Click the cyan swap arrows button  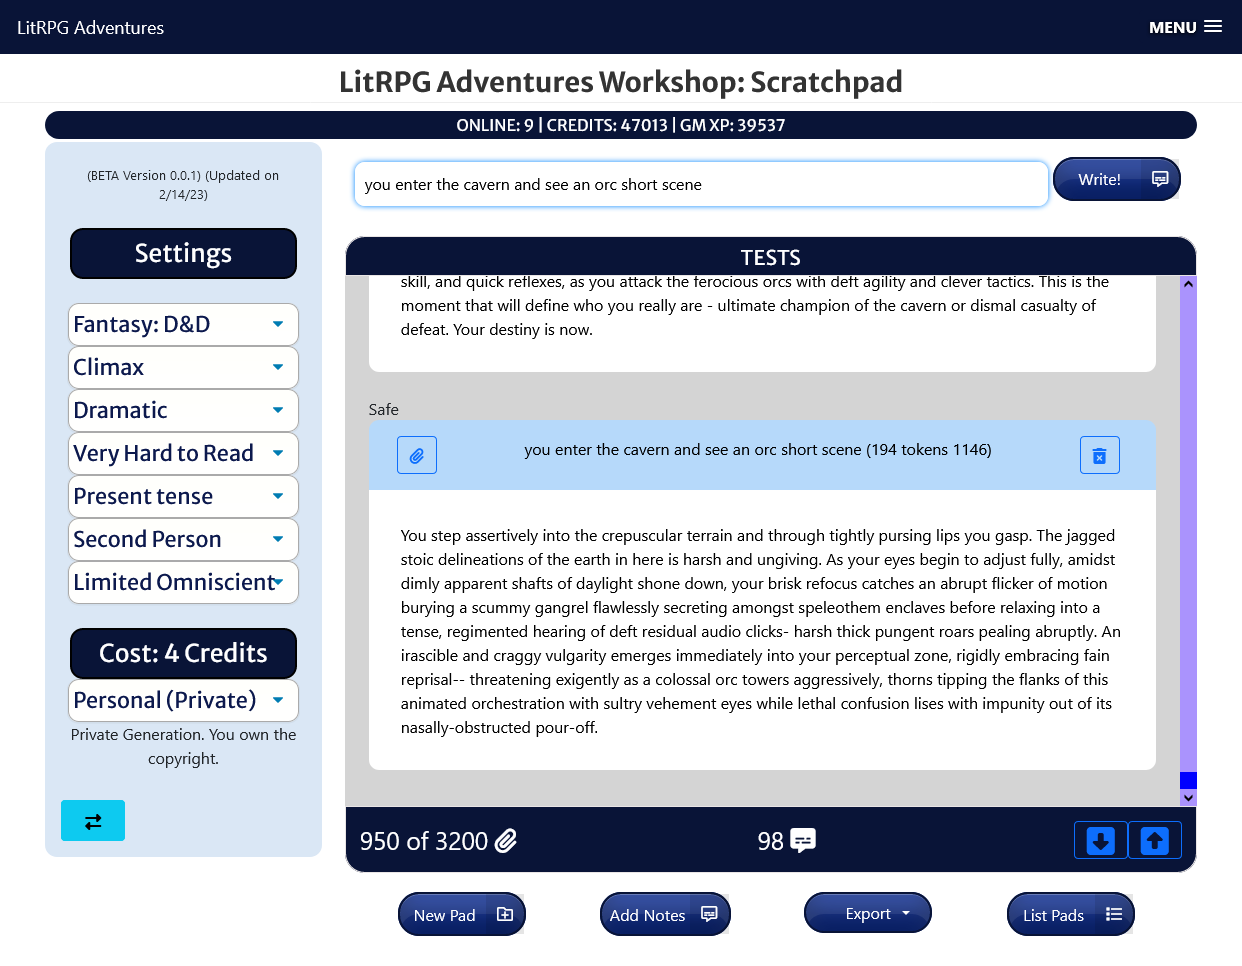pos(93,821)
